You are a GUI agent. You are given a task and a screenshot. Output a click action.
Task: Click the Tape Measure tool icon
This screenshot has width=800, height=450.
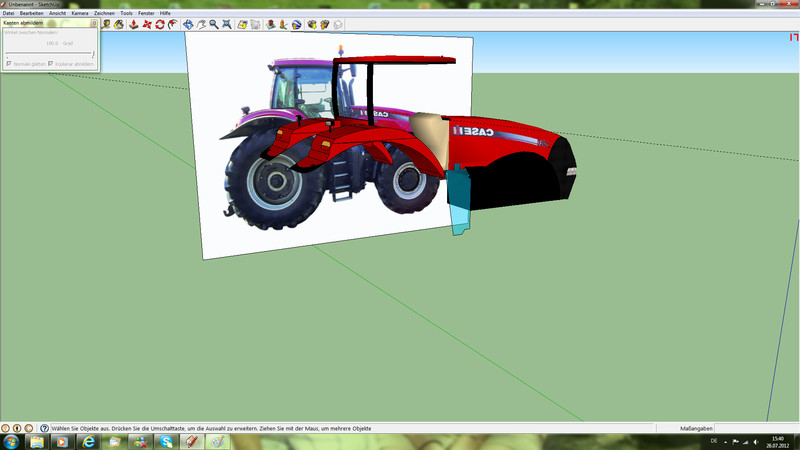click(106, 24)
